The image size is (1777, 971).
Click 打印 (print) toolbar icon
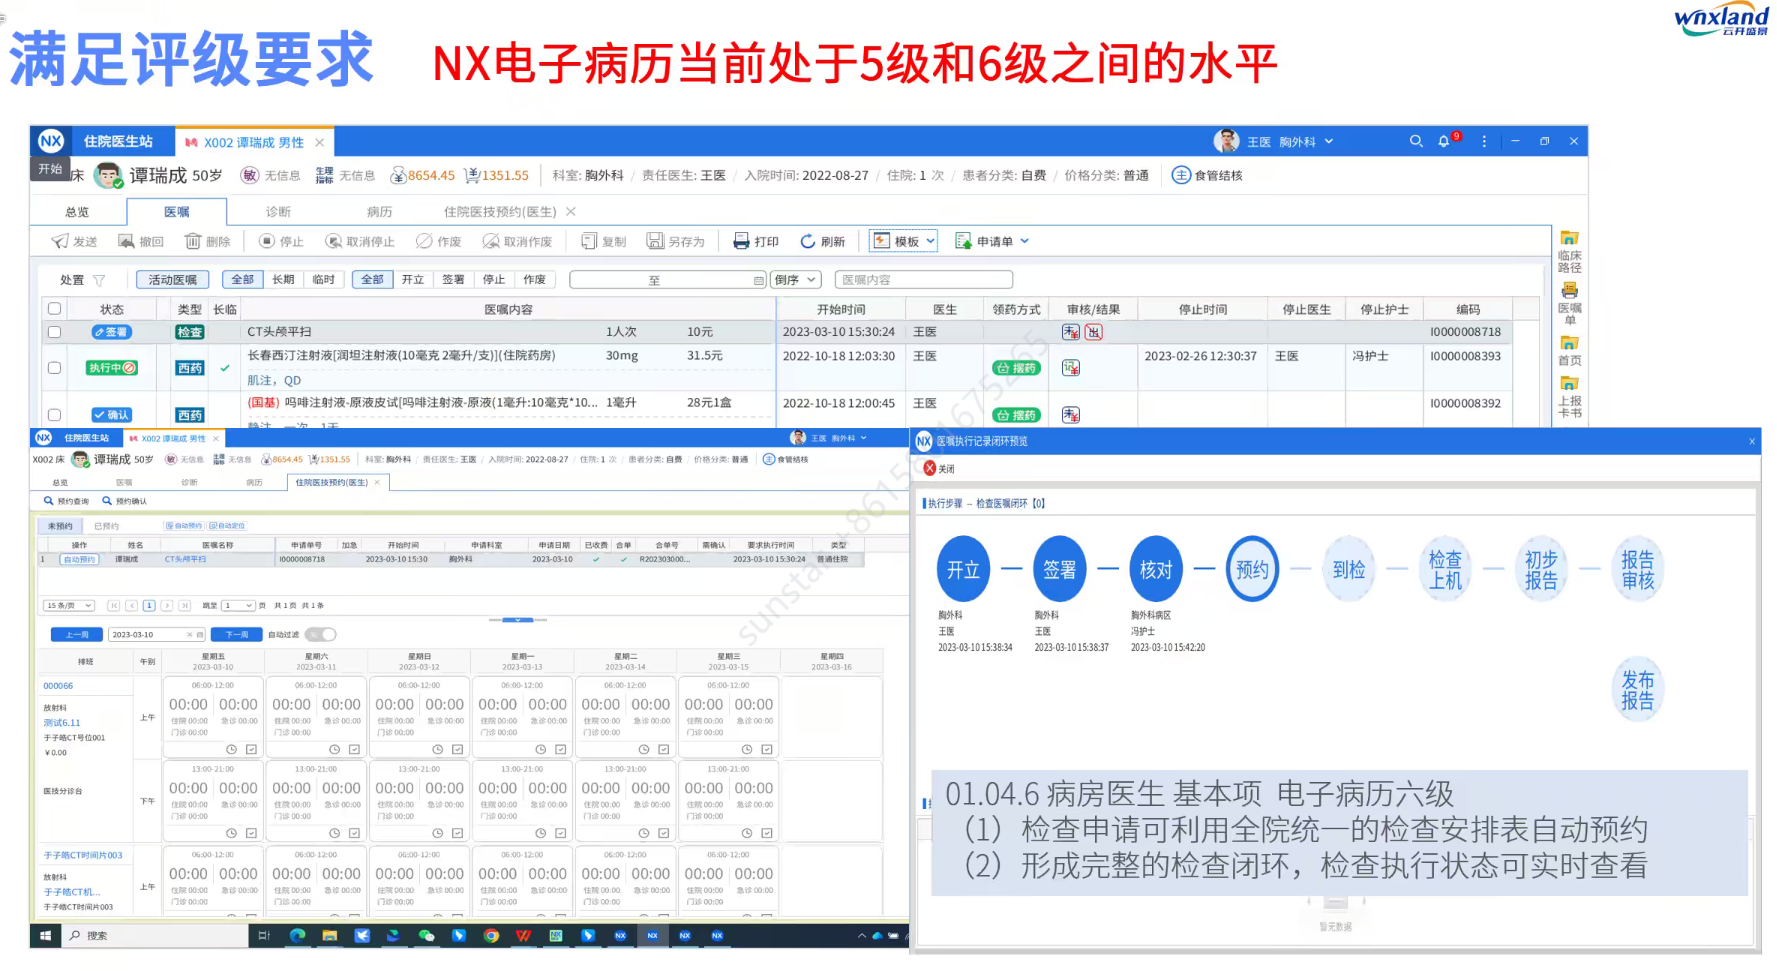pyautogui.click(x=741, y=241)
